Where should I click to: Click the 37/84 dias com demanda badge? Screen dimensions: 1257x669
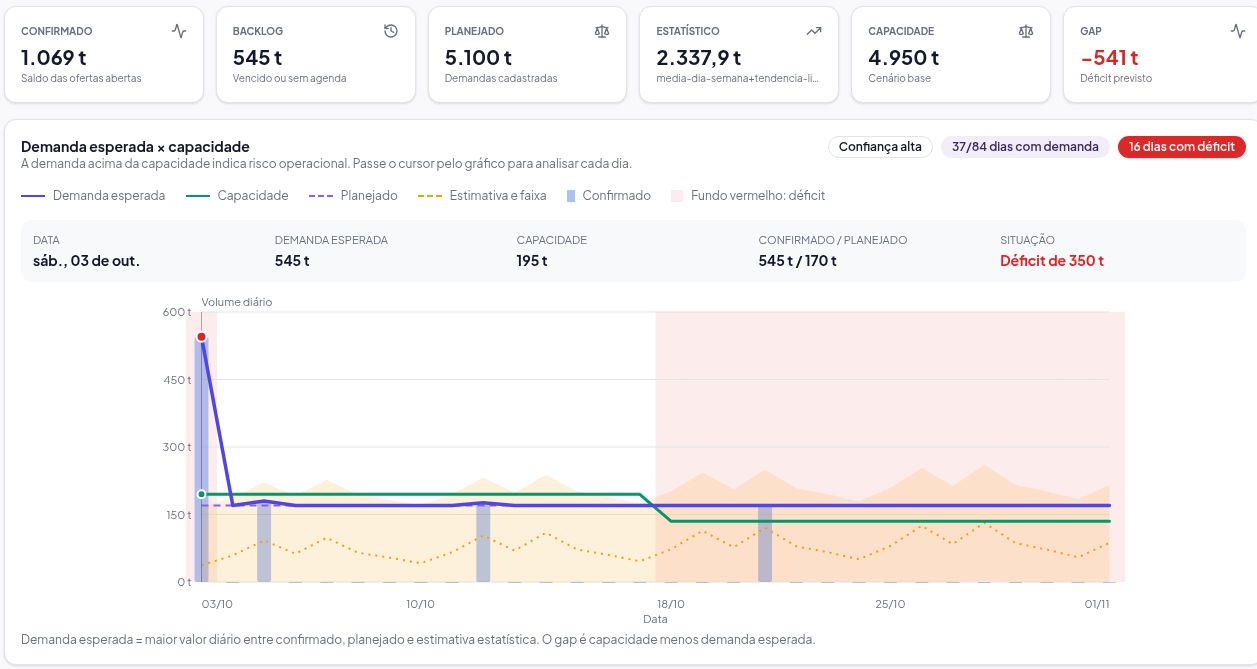pos(1025,147)
